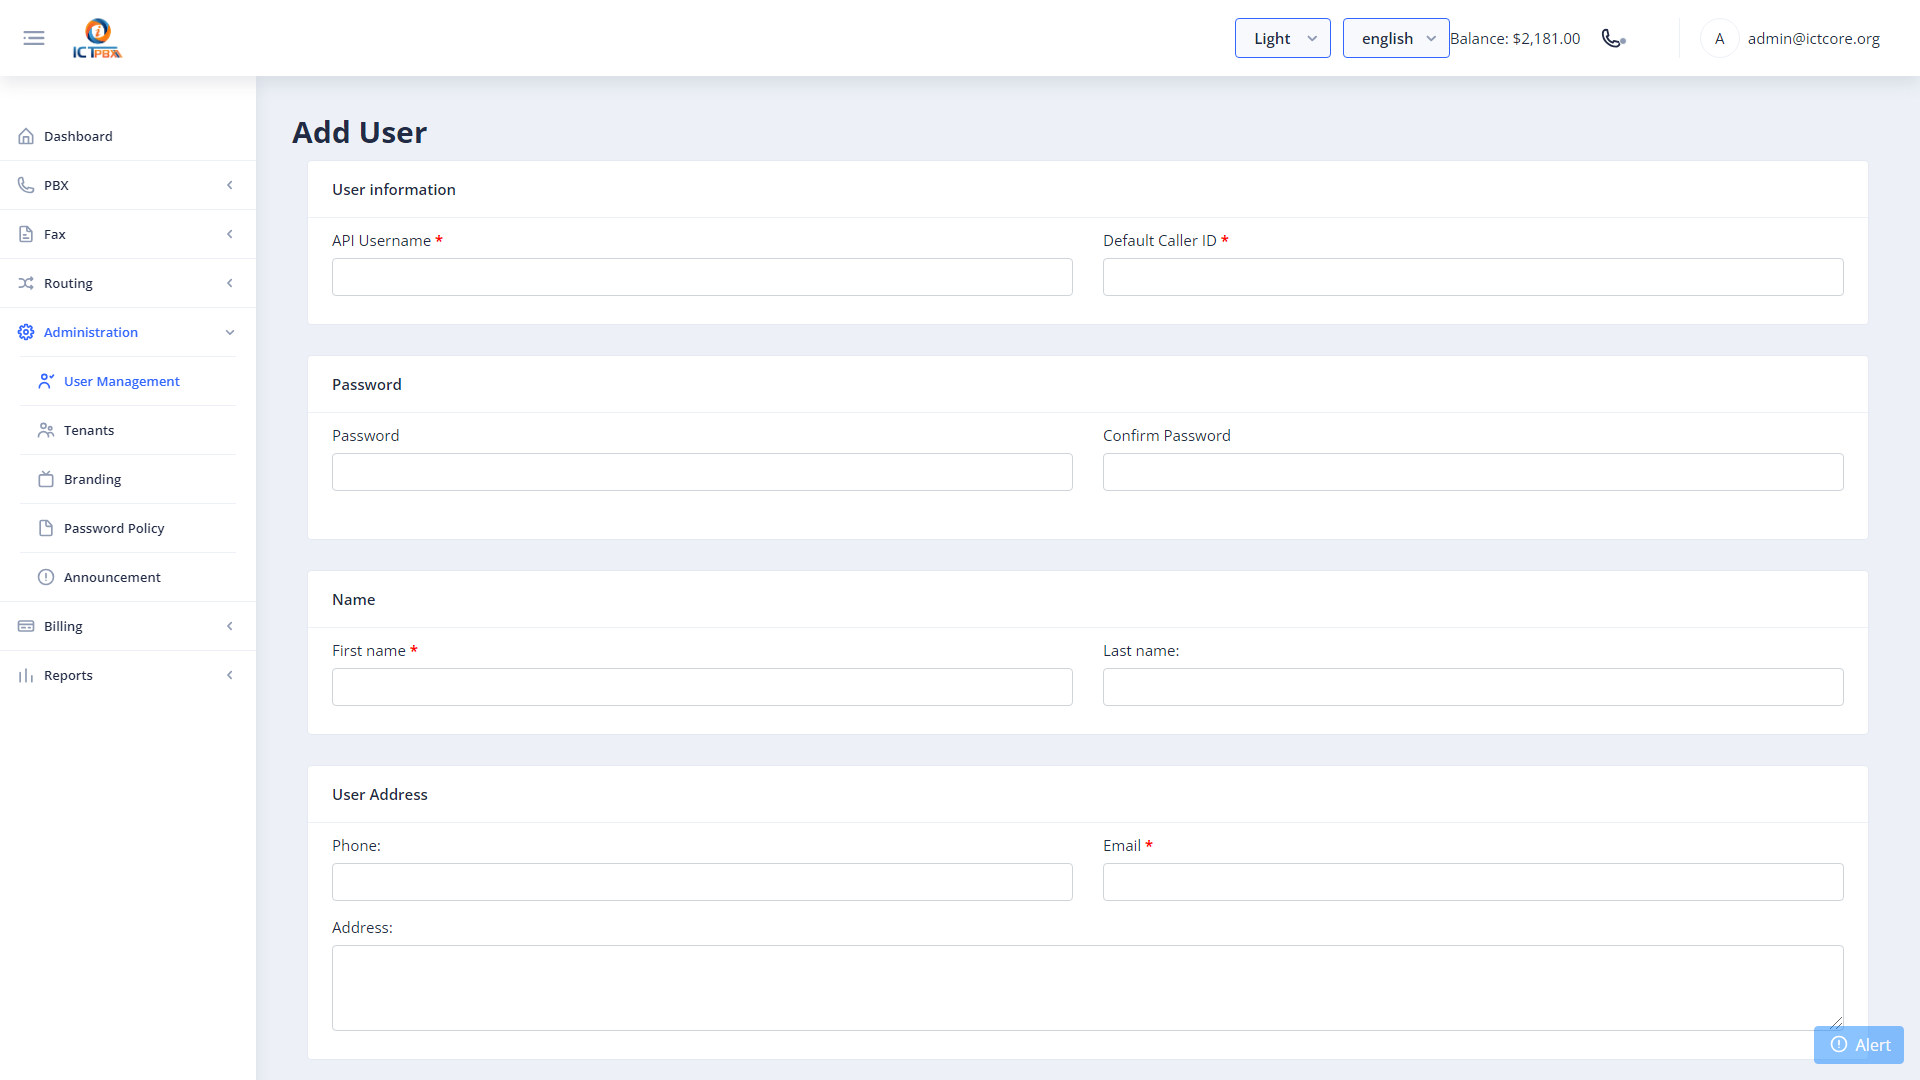This screenshot has height=1080, width=1920.
Task: Click the User Management person icon
Action: point(46,381)
